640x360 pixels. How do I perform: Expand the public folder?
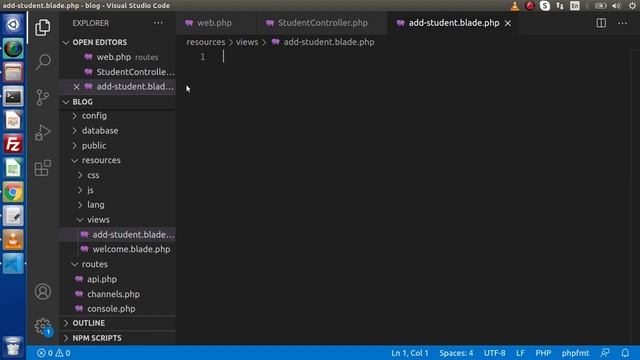tap(118, 145)
